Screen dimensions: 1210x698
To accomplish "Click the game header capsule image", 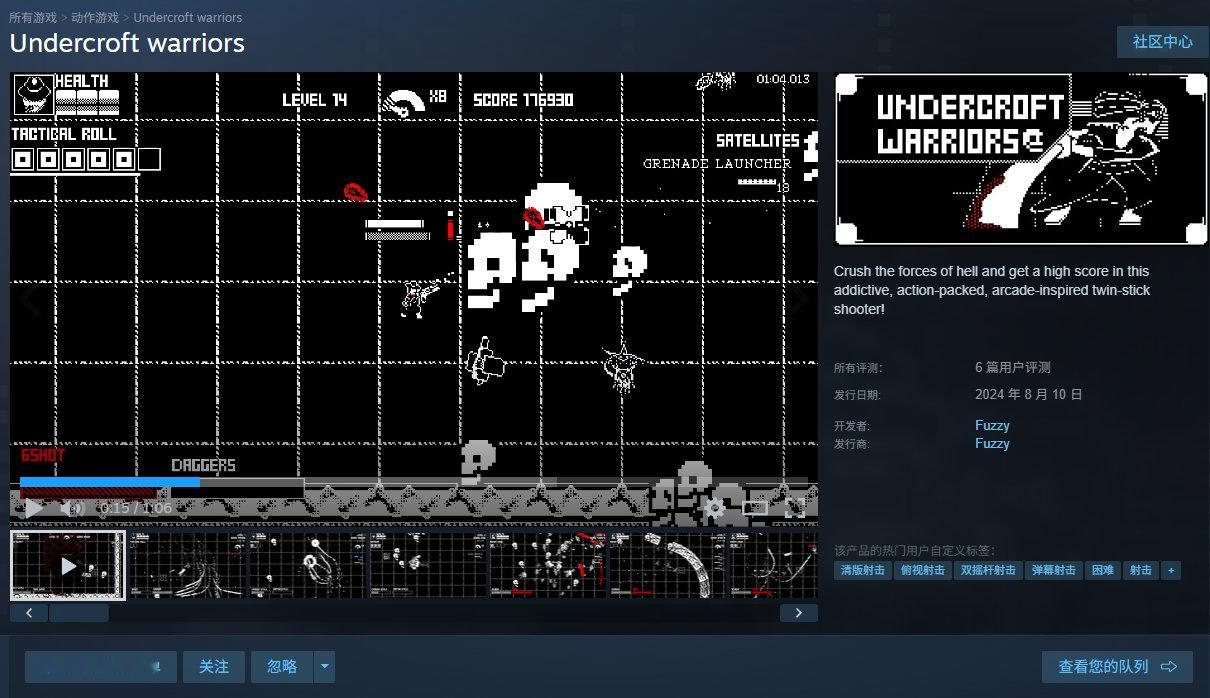I will 1021,159.
